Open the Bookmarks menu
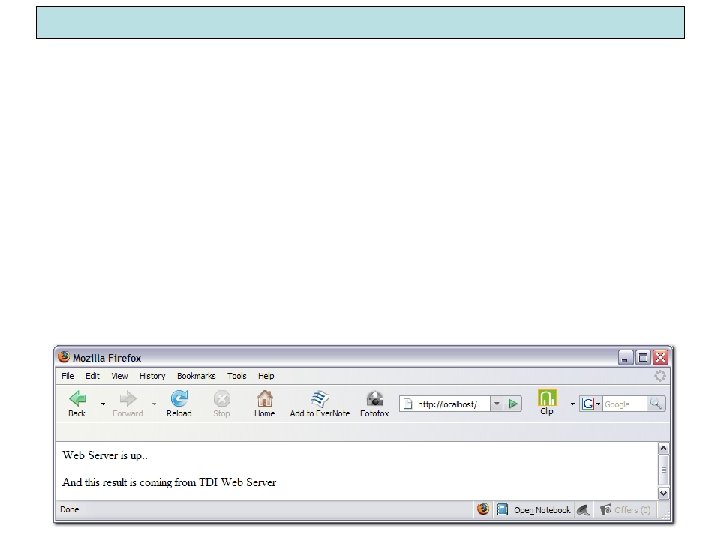 click(x=196, y=376)
